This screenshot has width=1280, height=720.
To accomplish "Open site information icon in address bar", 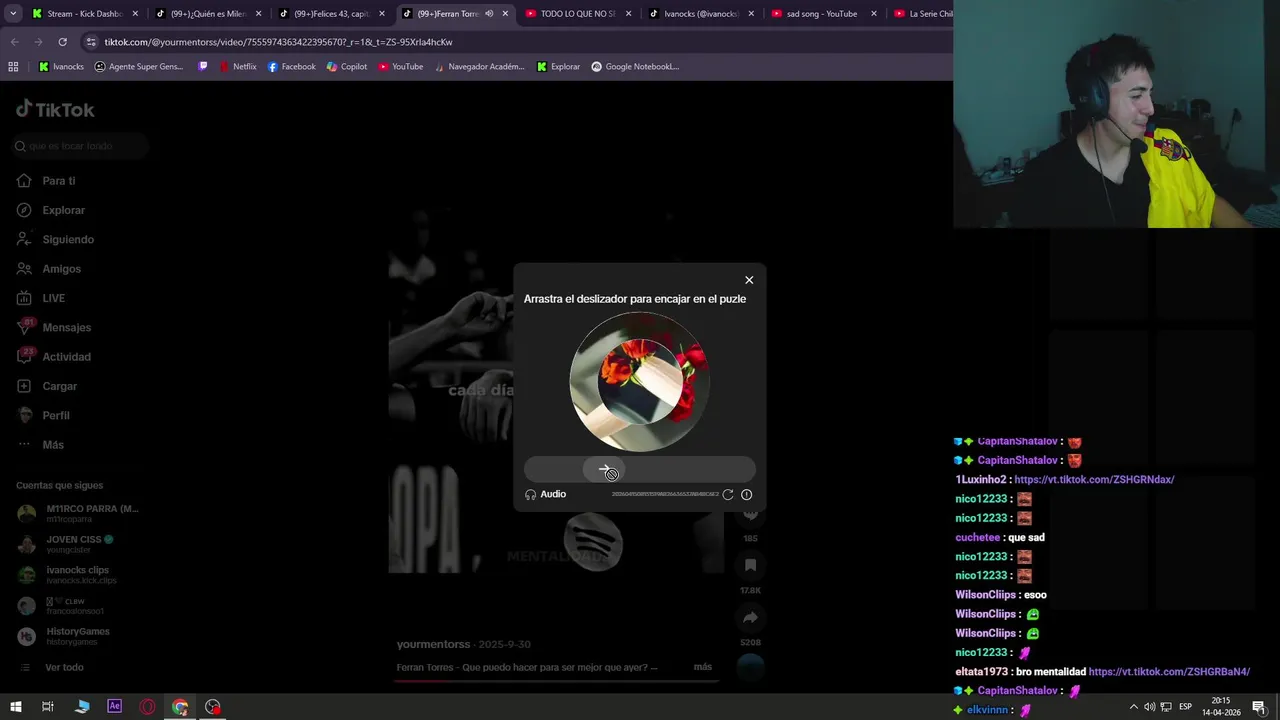I will (91, 42).
